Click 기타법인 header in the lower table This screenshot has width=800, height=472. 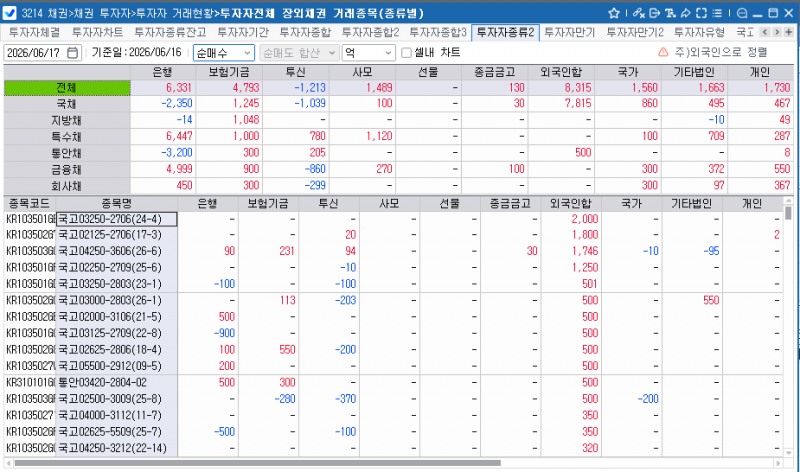pos(692,204)
